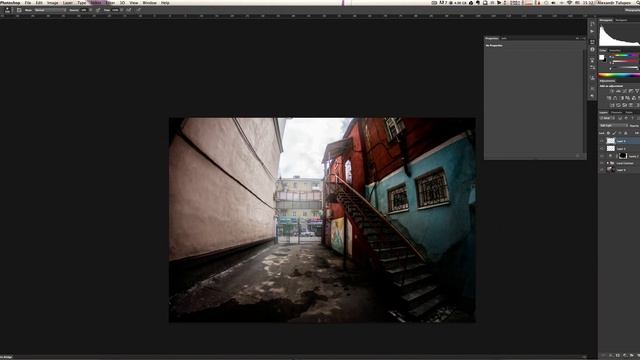This screenshot has height=360, width=640.
Task: Click the folder icon of the layer group
Action: 612,163
